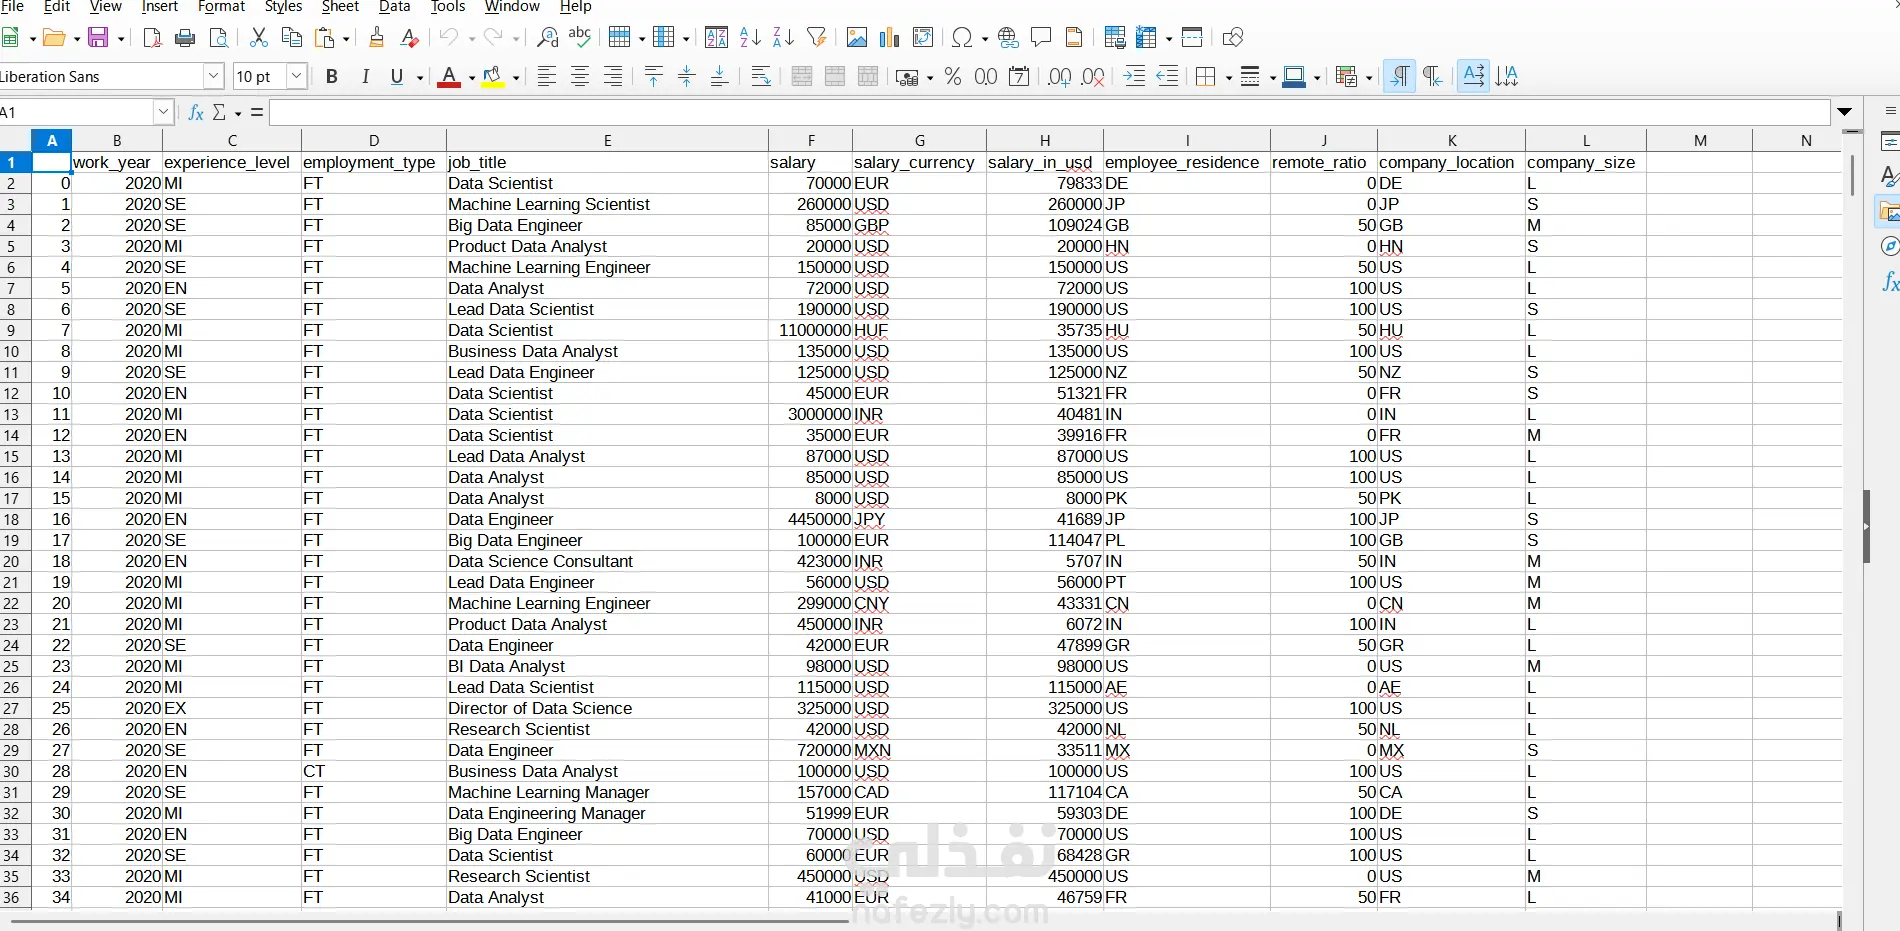Click the formula input line
This screenshot has height=931, width=1900.
[1050, 112]
